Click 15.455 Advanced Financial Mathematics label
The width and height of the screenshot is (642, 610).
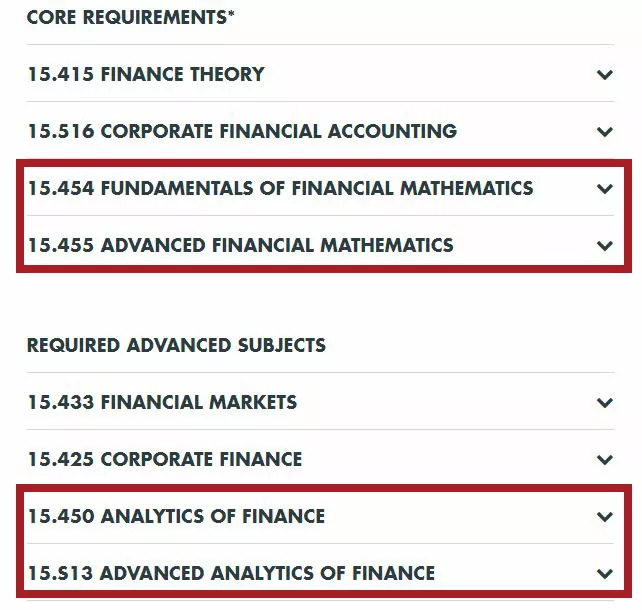pos(240,245)
